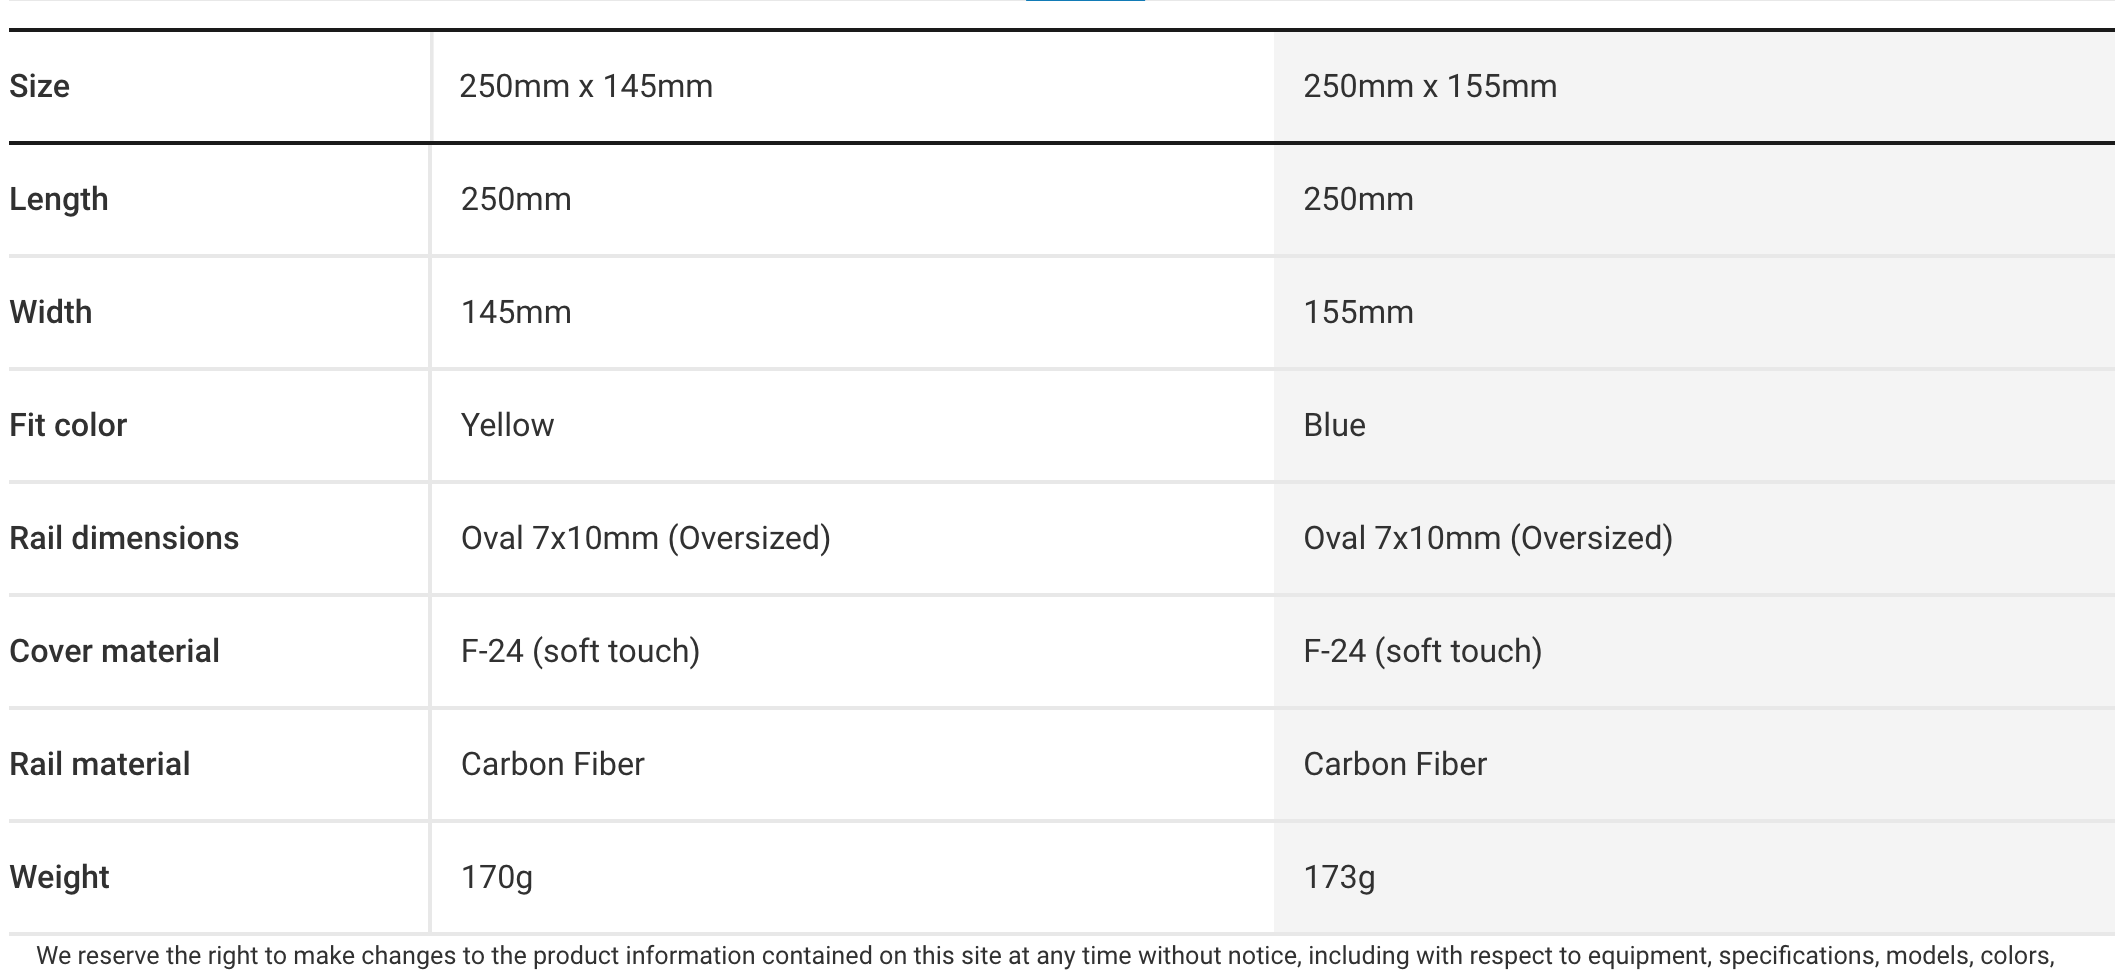This screenshot has height=976, width=2122.
Task: Select the 250mm x 145mm size header
Action: click(586, 86)
